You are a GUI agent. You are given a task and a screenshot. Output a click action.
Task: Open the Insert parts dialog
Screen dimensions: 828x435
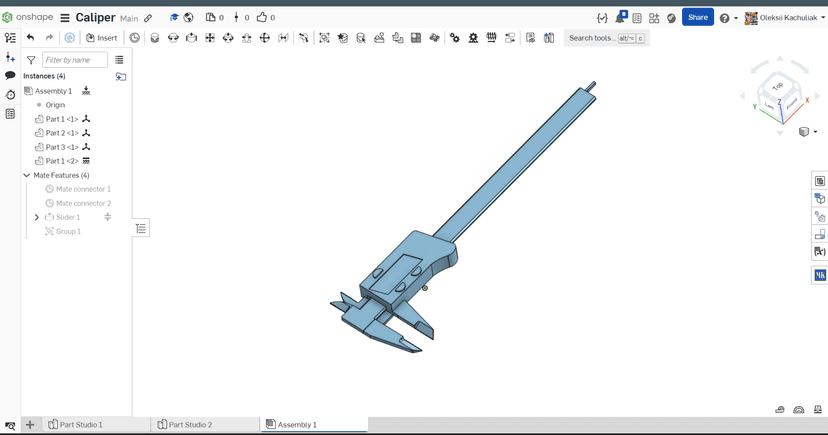pos(101,38)
